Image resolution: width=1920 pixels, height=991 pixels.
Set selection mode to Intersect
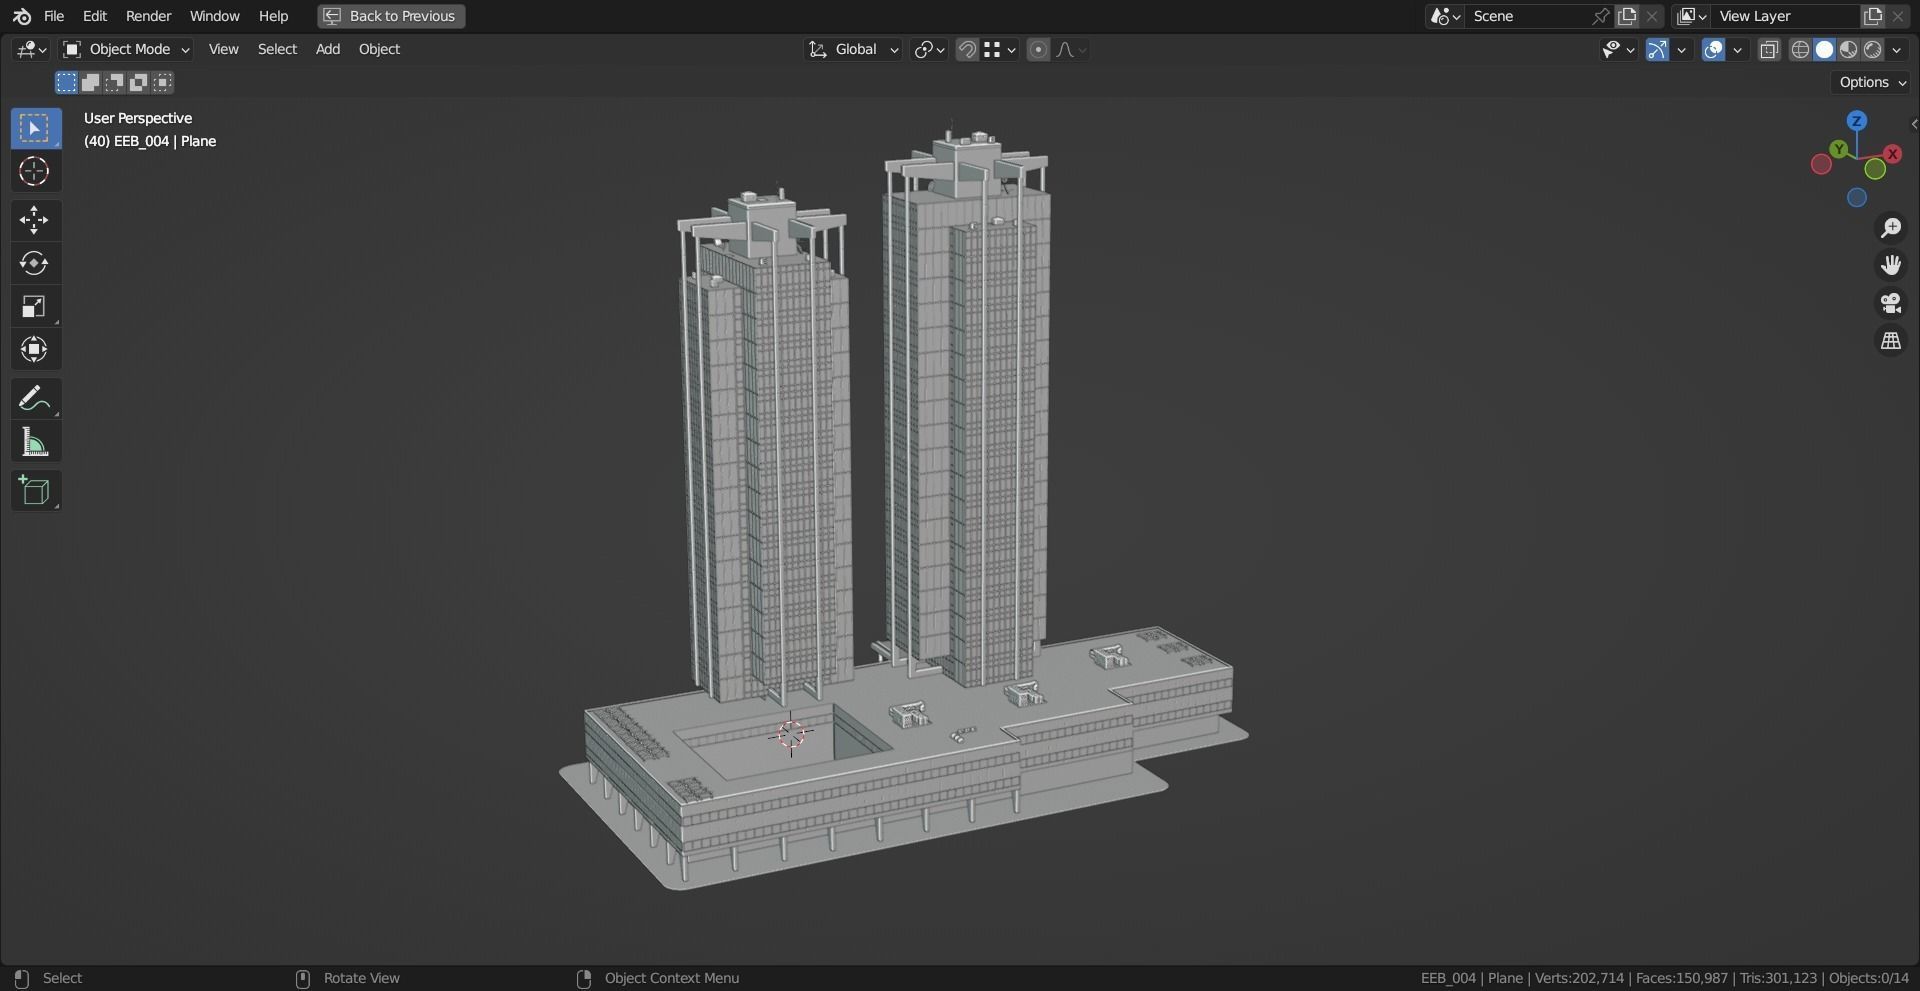[163, 82]
